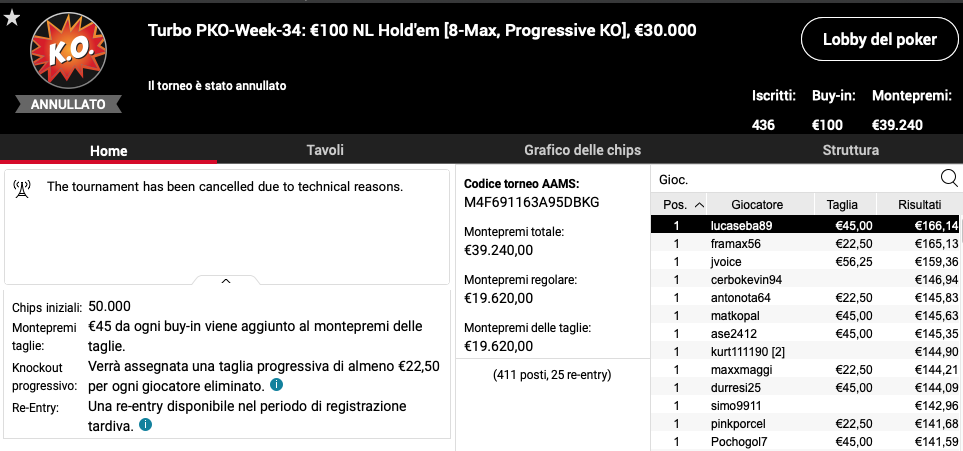This screenshot has height=451, width=963.
Task: Select the Home tab
Action: click(109, 151)
